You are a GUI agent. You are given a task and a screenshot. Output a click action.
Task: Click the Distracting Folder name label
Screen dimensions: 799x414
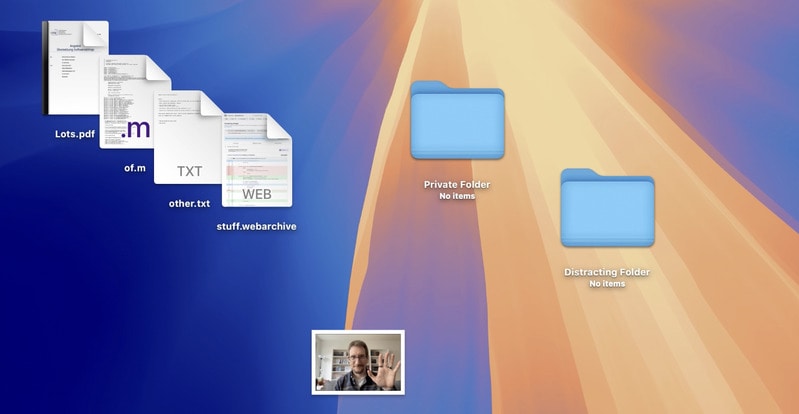click(607, 272)
